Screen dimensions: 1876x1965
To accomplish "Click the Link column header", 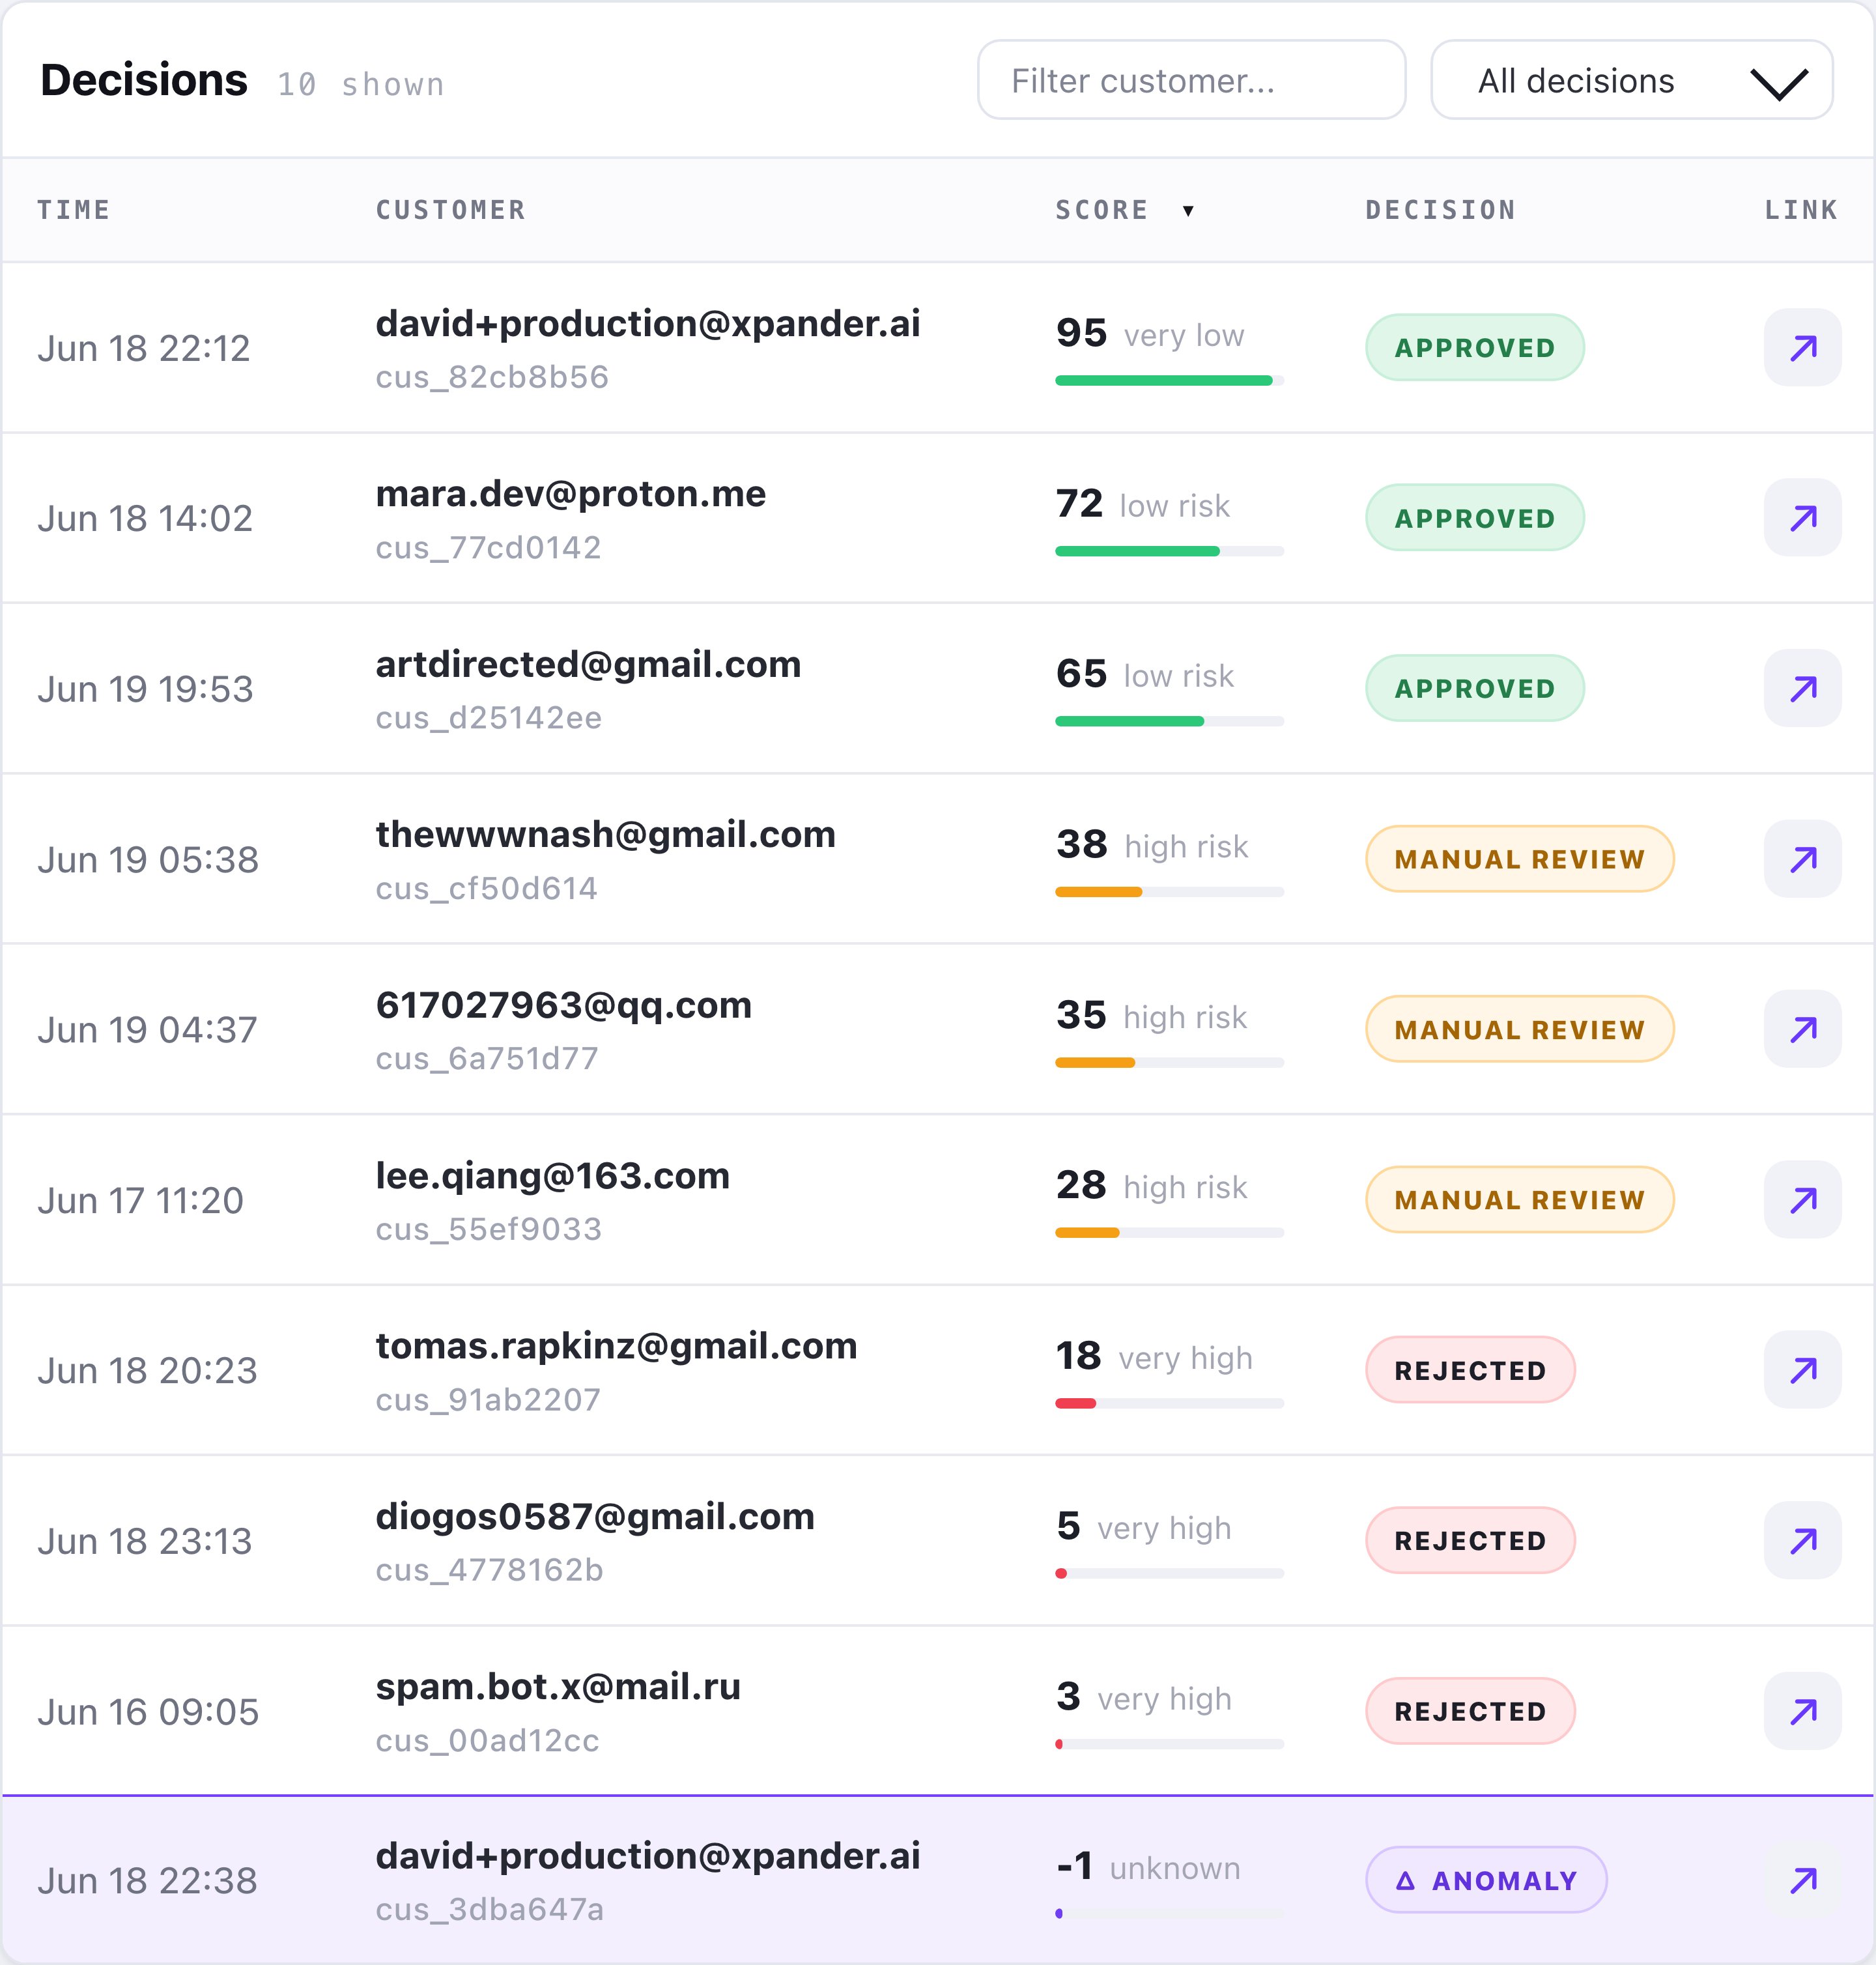I will tap(1801, 210).
